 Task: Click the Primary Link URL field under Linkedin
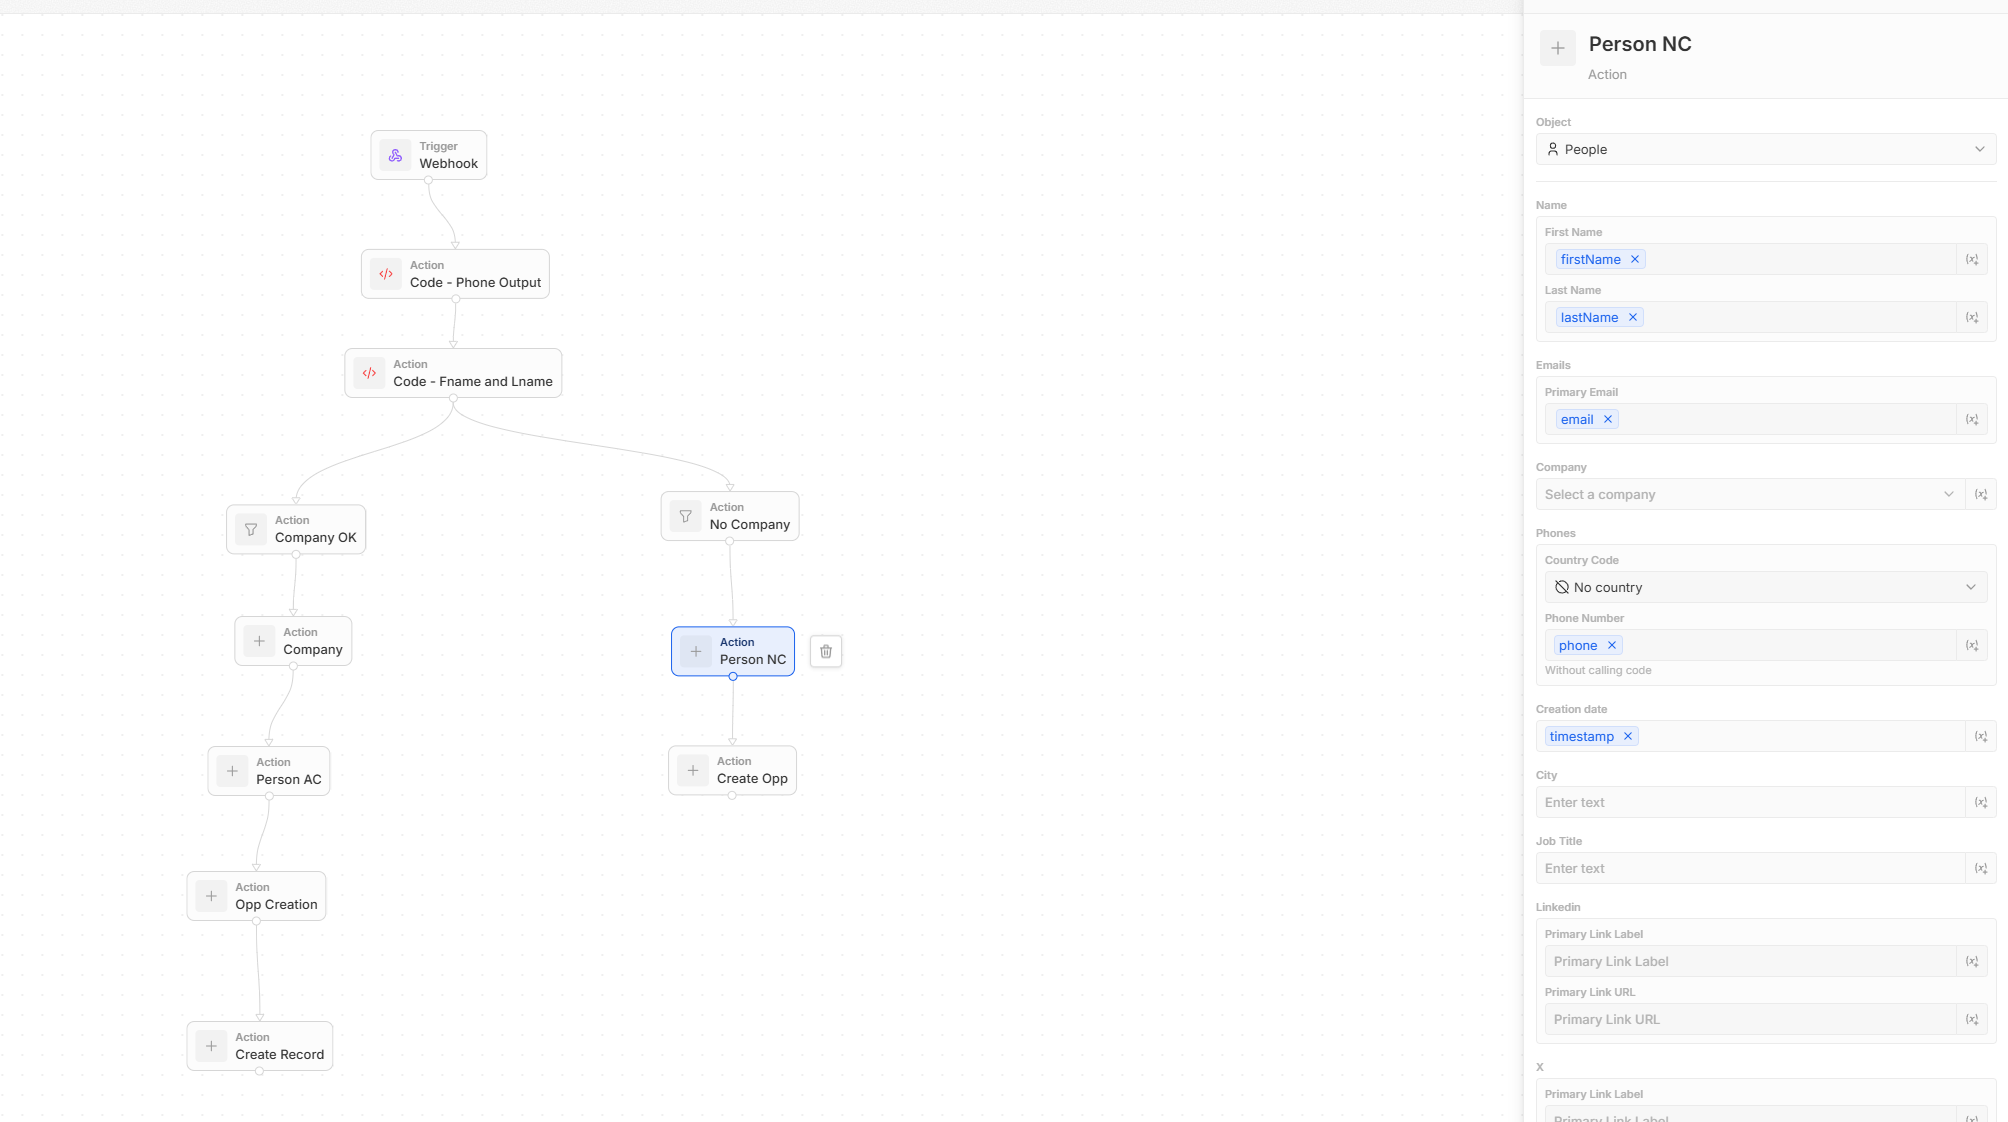[x=1750, y=1020]
